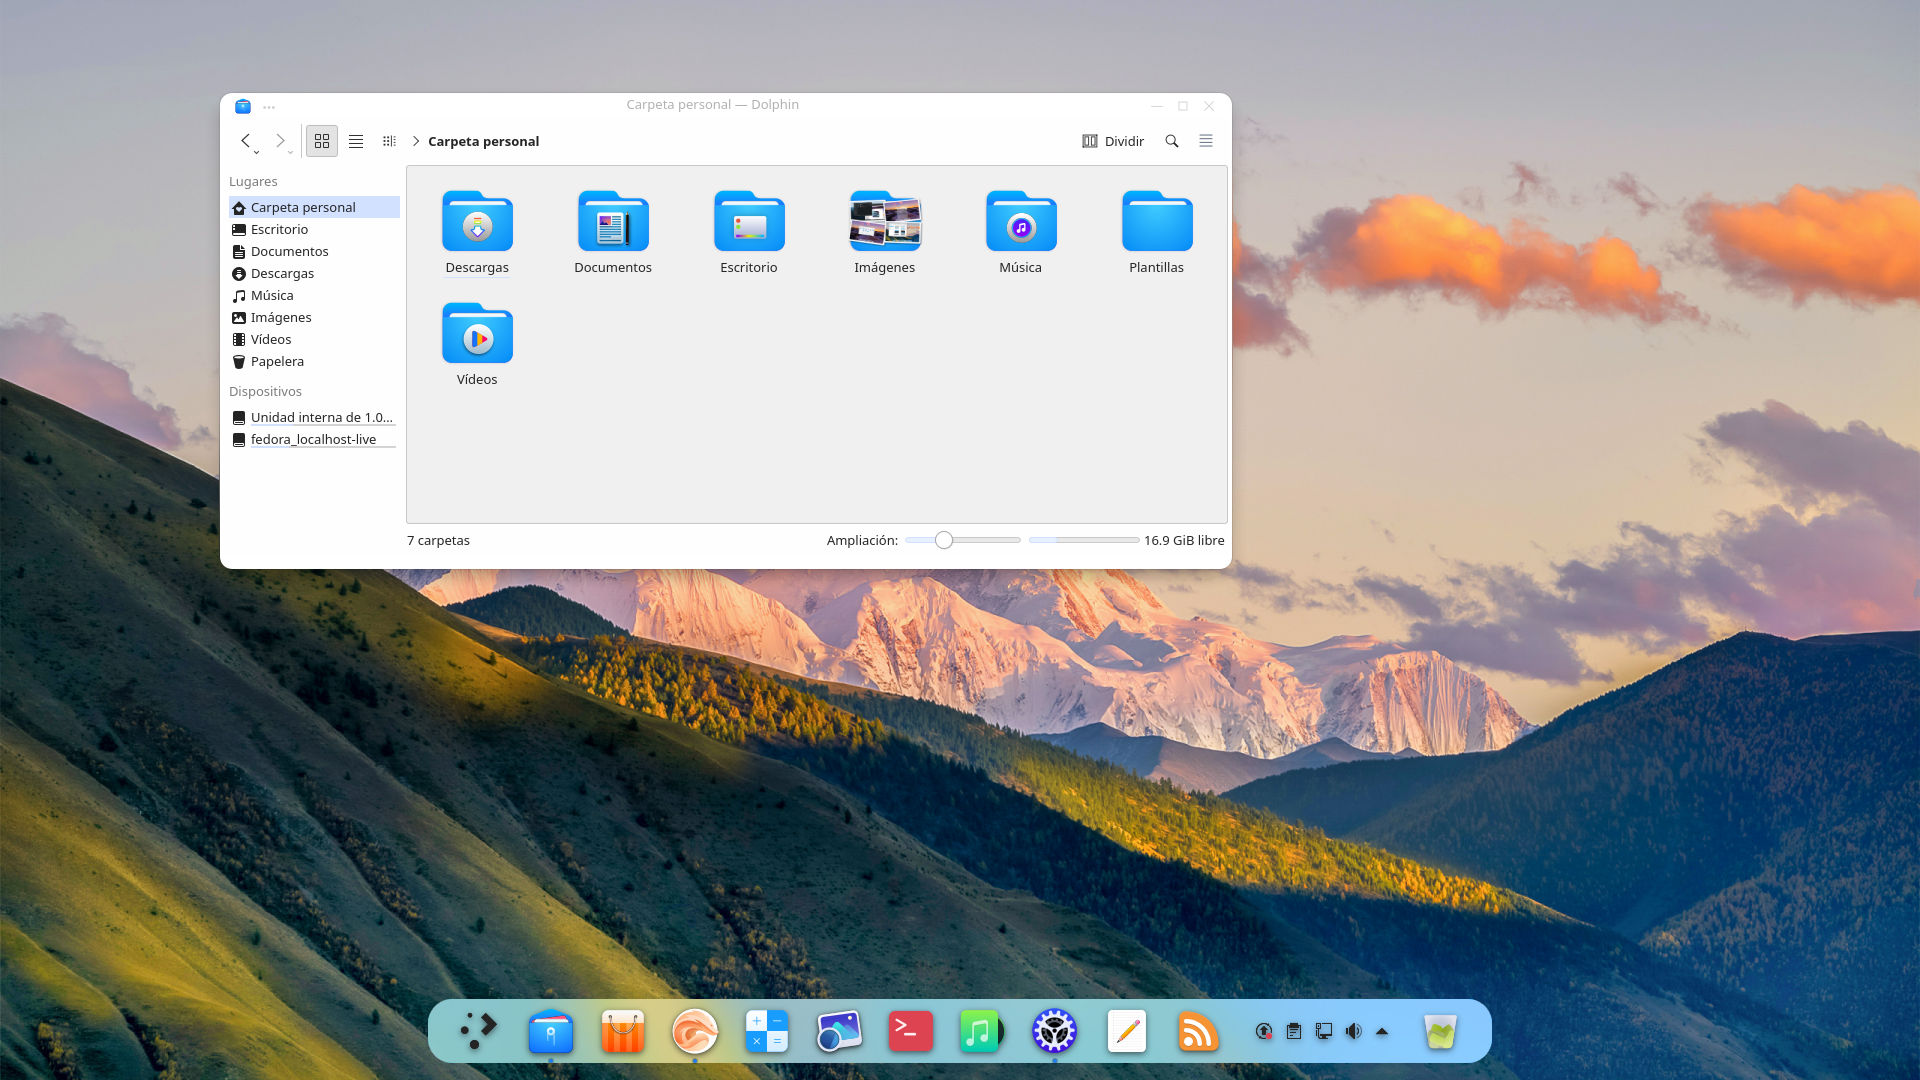Image resolution: width=1920 pixels, height=1080 pixels.
Task: Click the Ampliación zoom slider handle
Action: 944,540
